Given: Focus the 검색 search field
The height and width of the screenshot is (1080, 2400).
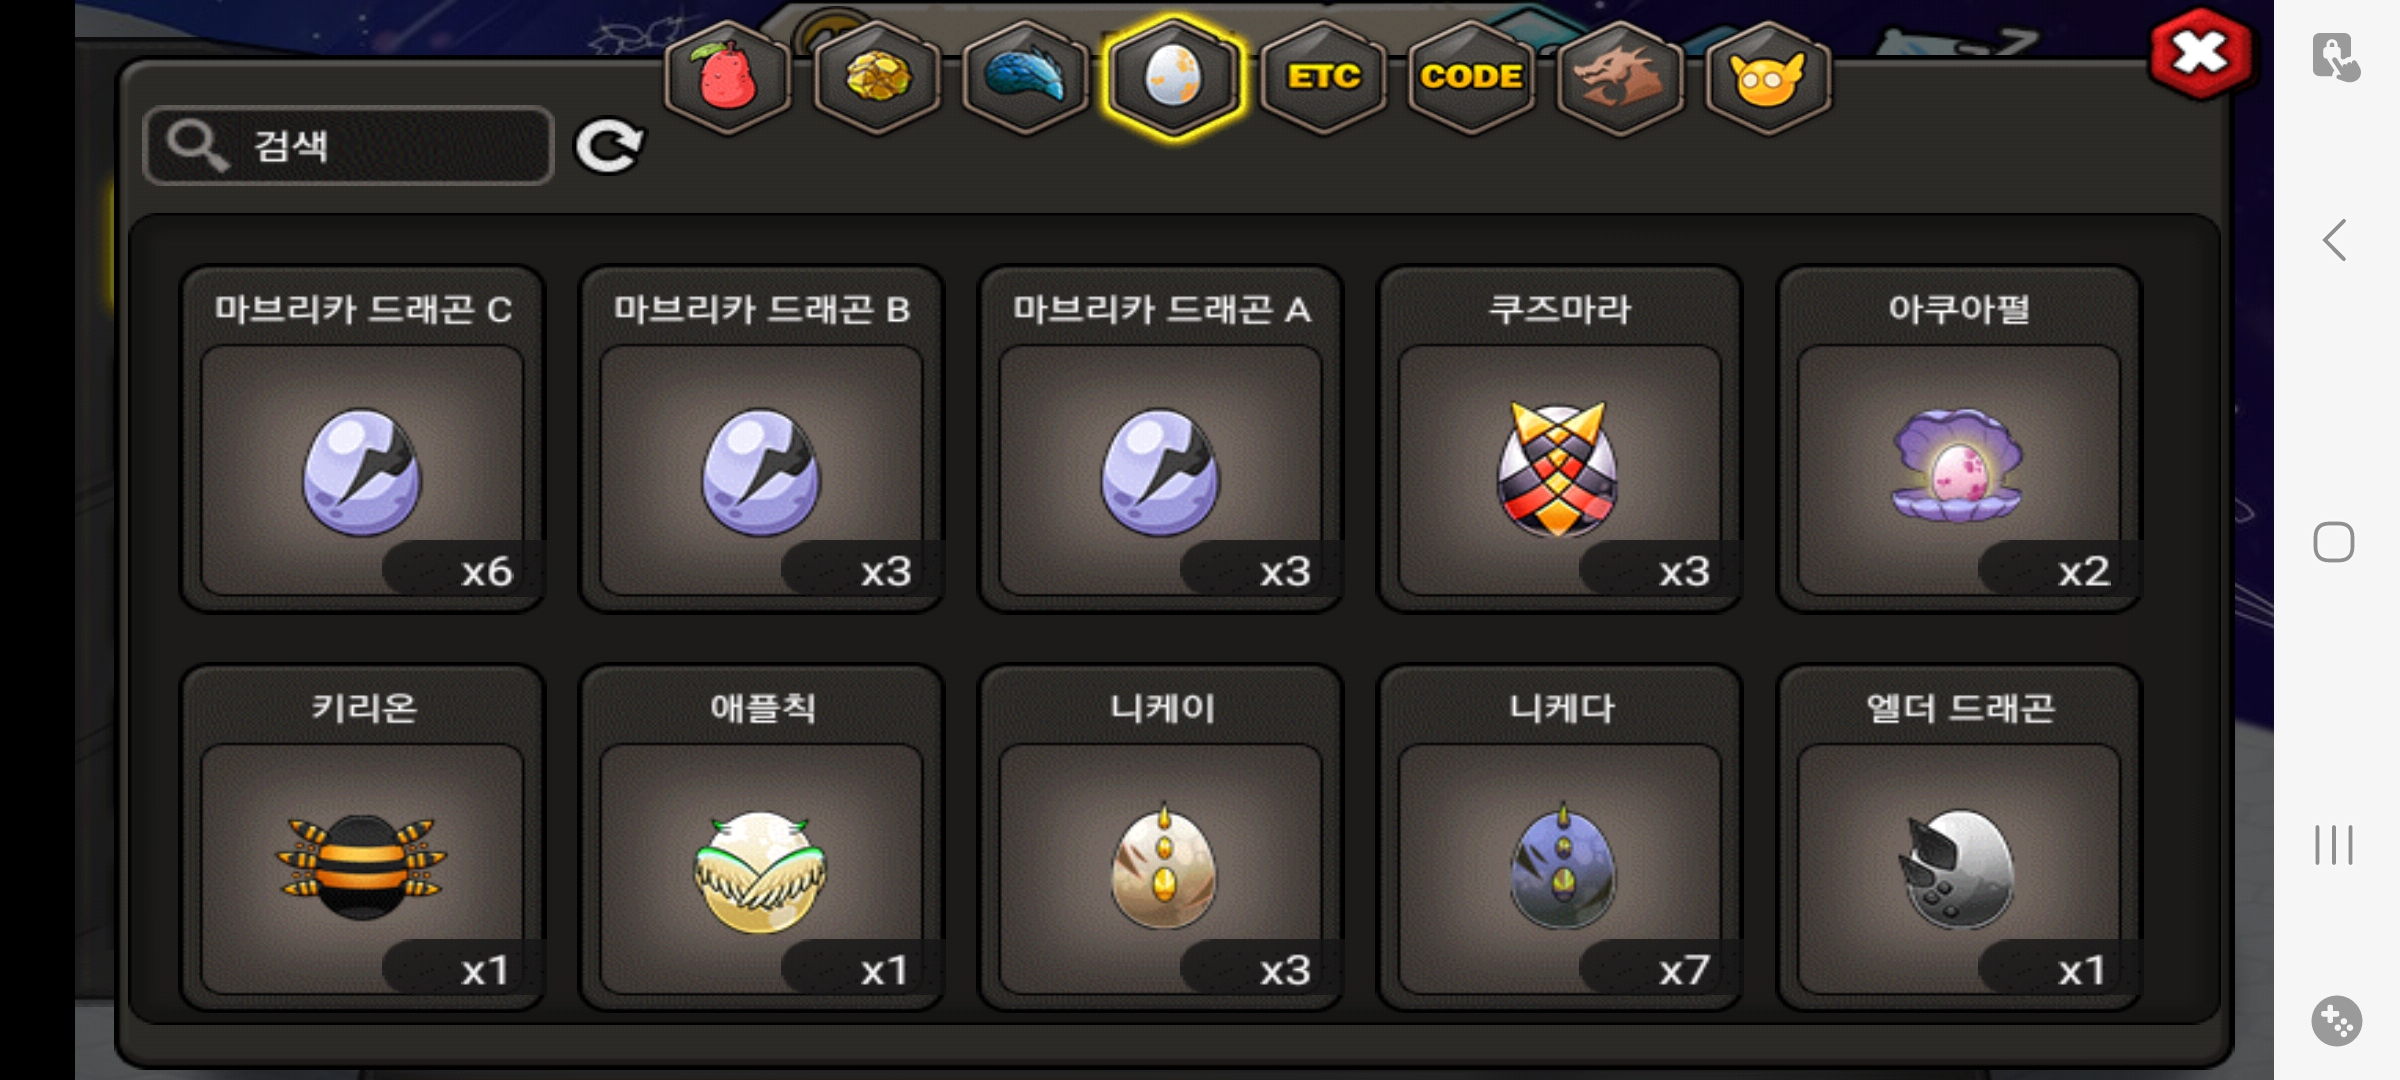Looking at the screenshot, I should [348, 146].
